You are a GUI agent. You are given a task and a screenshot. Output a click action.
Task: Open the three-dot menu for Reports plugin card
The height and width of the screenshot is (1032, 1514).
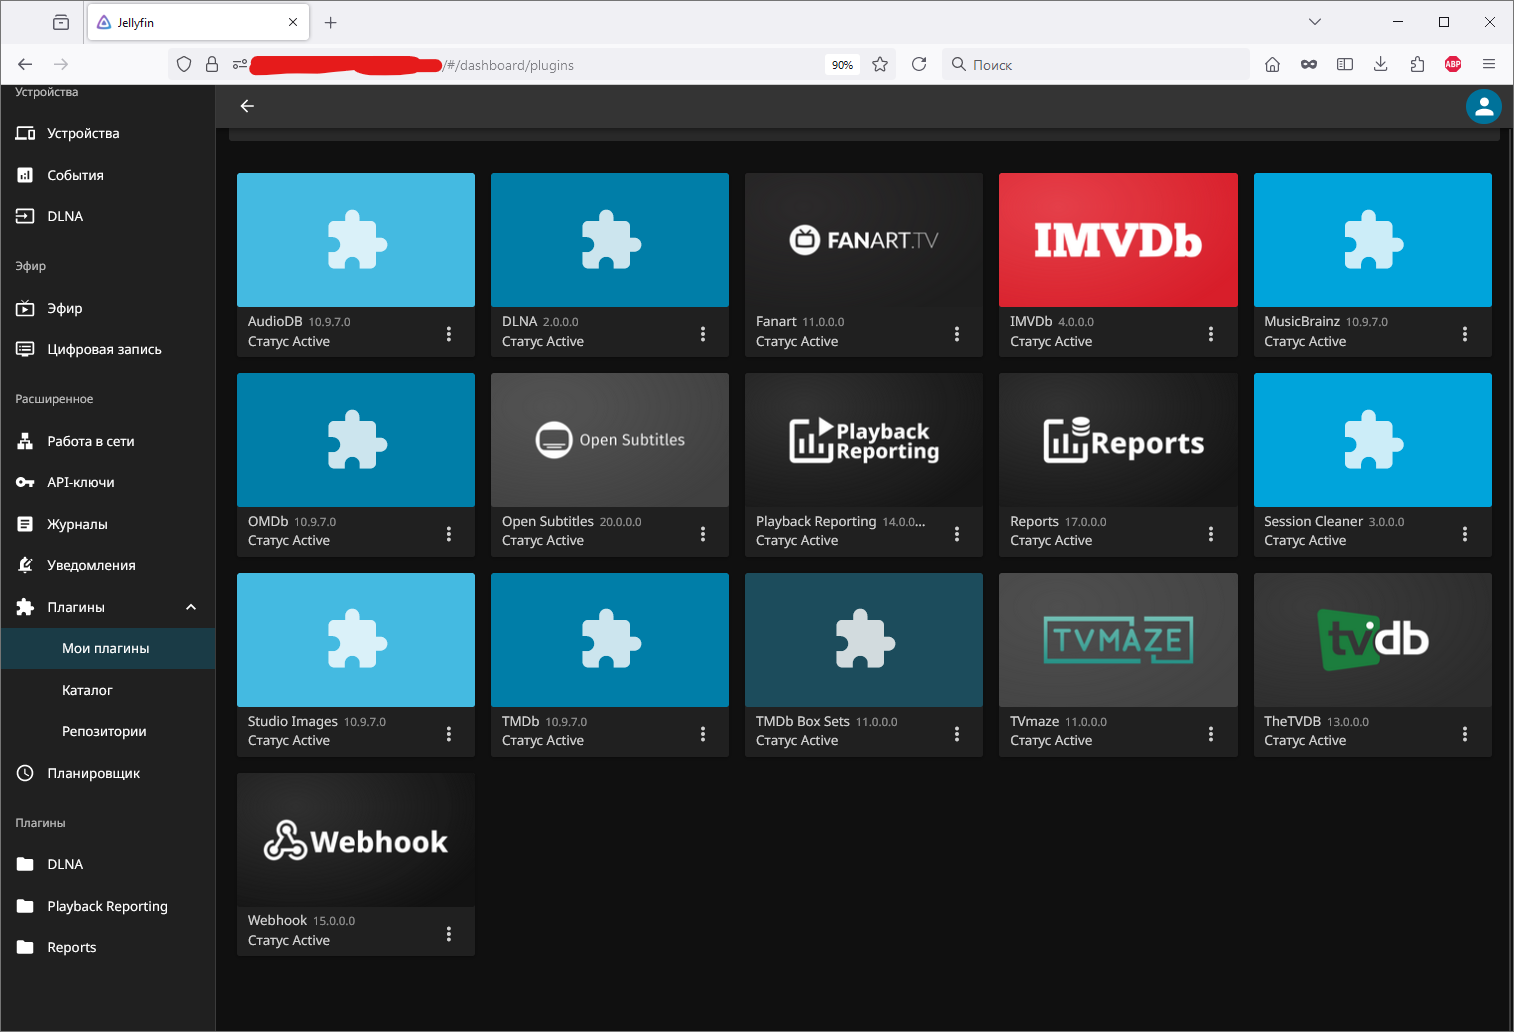pos(1211,534)
